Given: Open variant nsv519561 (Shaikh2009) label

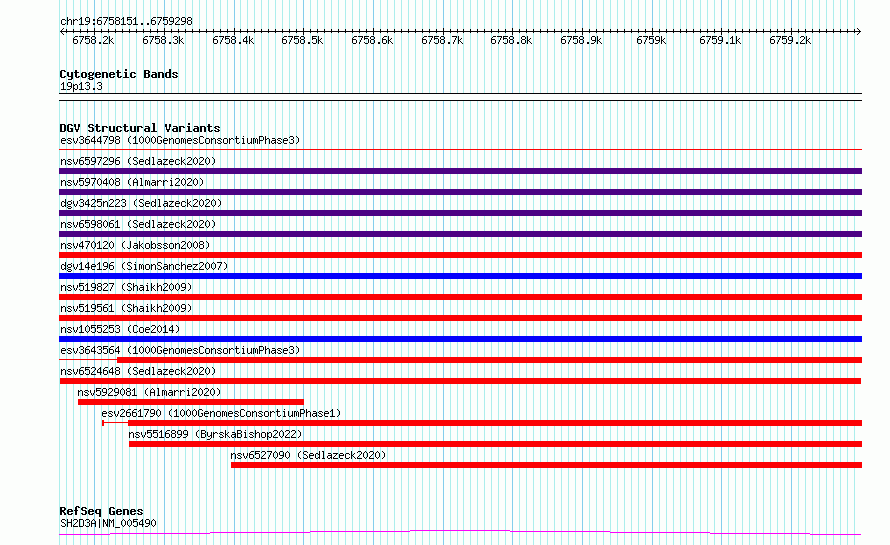Looking at the screenshot, I should click(126, 308).
